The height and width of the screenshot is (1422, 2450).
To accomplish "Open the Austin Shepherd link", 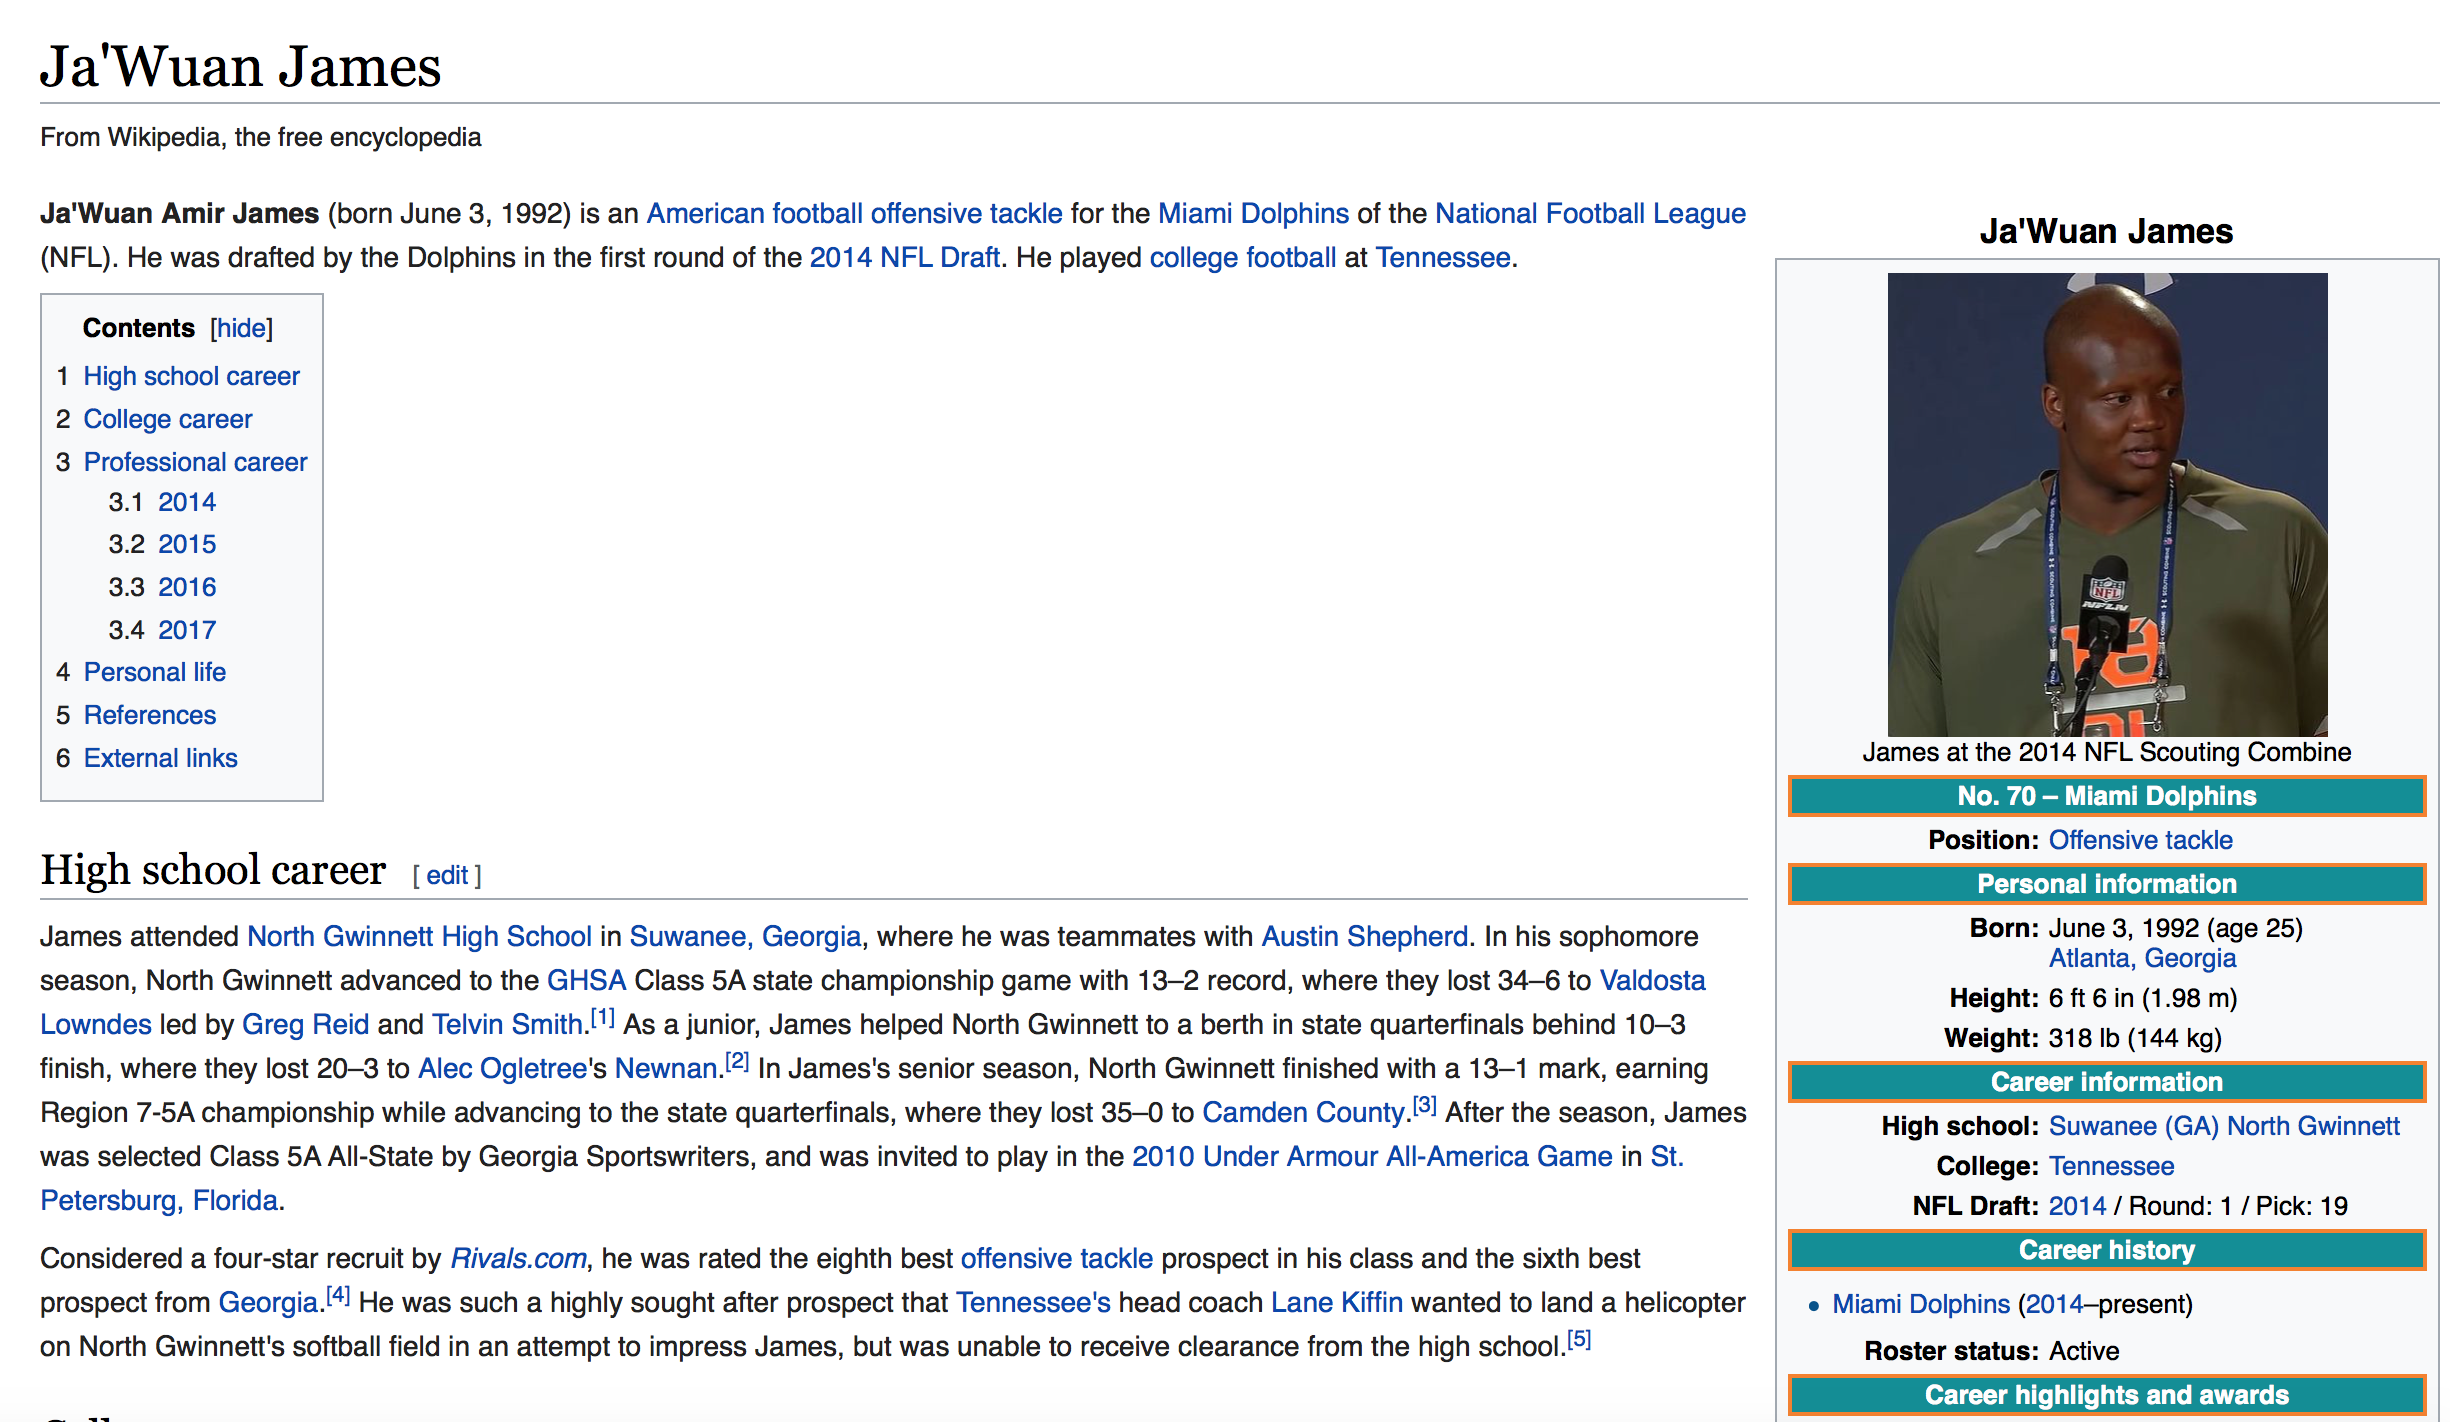I will [1364, 936].
